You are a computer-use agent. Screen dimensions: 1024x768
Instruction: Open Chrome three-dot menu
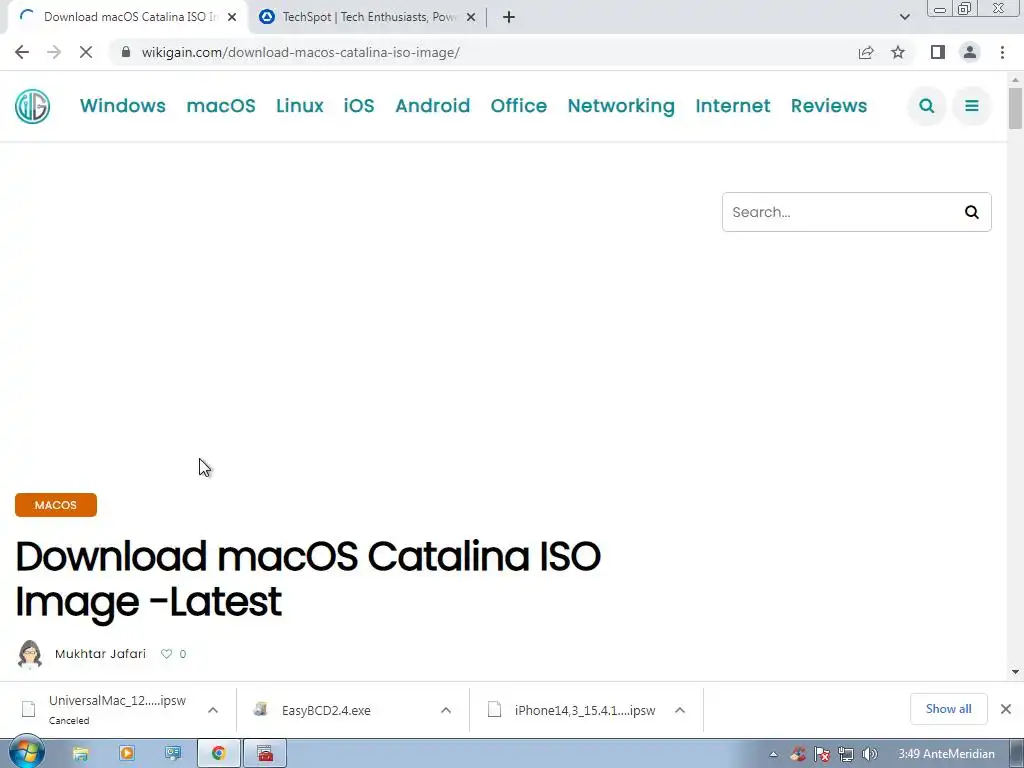(x=1002, y=52)
